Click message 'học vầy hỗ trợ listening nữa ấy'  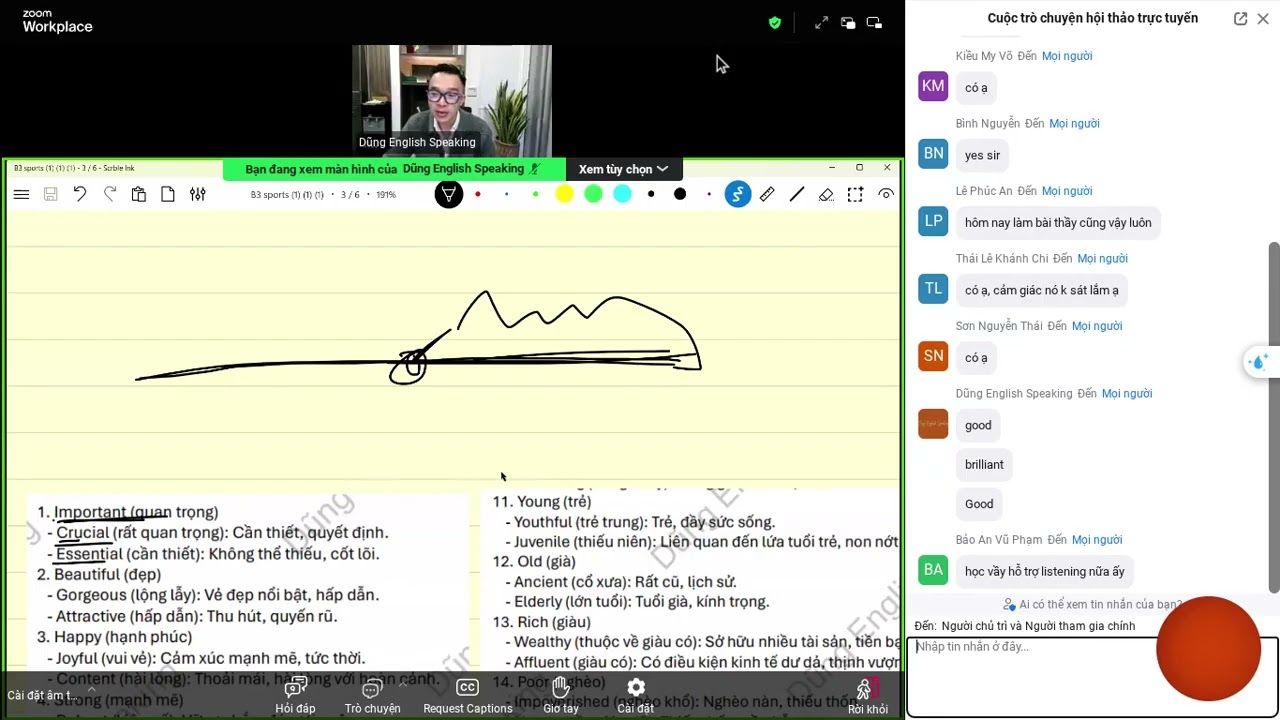pos(1045,571)
